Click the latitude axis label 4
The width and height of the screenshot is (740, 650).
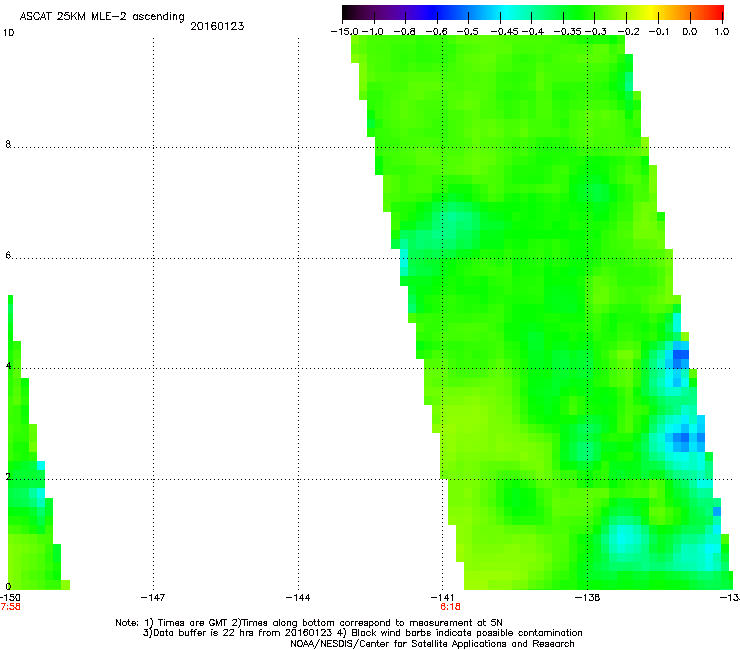click(8, 366)
